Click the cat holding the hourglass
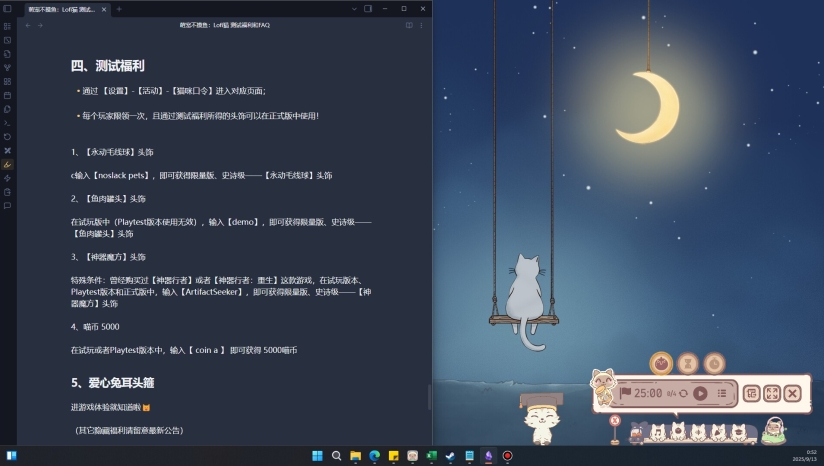824x466 pixels. pos(603,387)
